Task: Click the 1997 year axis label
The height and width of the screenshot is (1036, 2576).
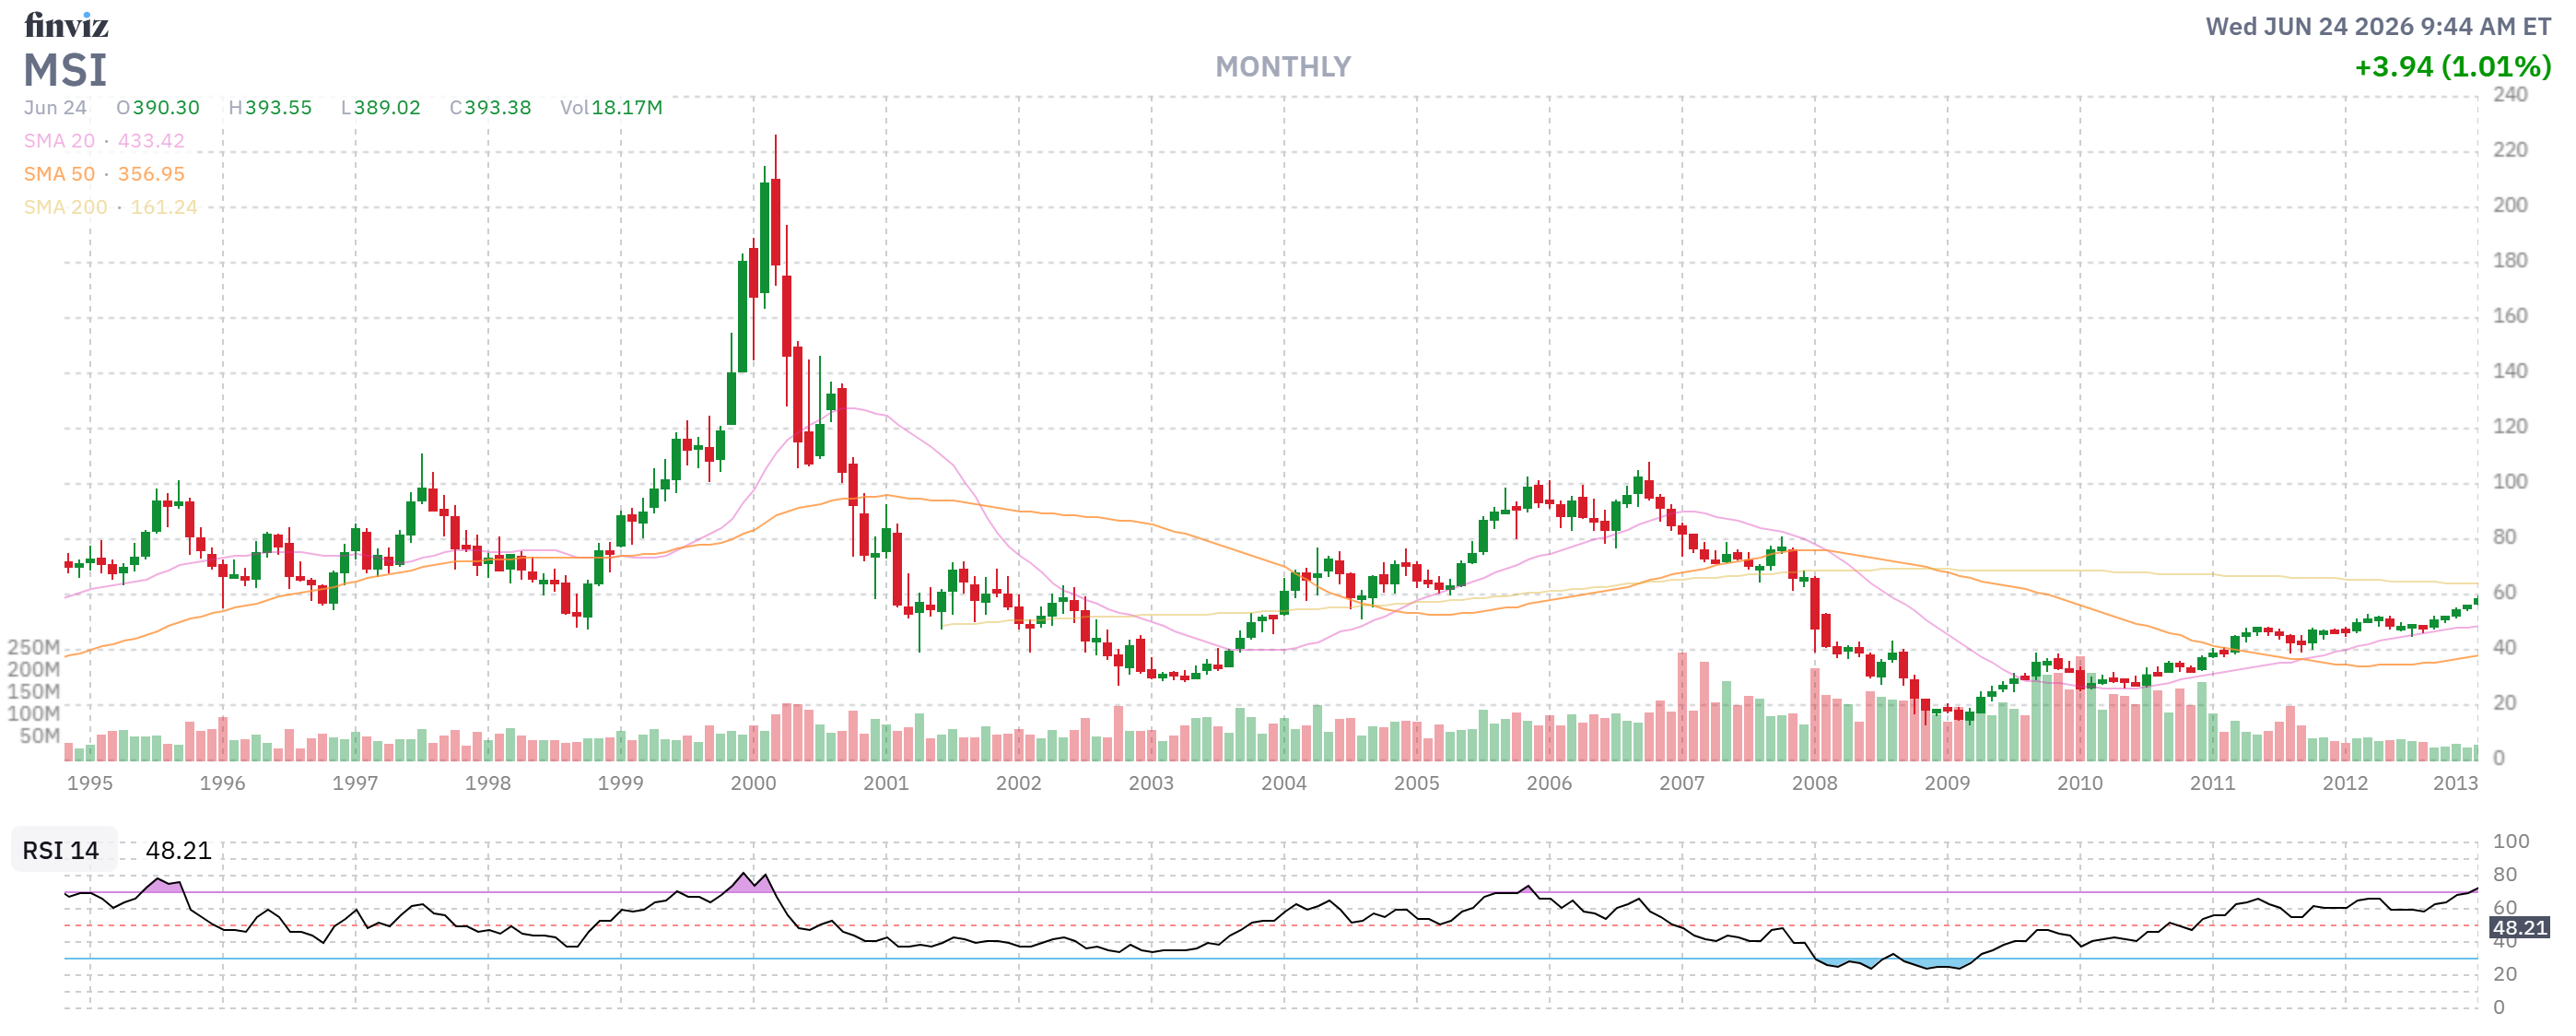Action: click(x=355, y=783)
